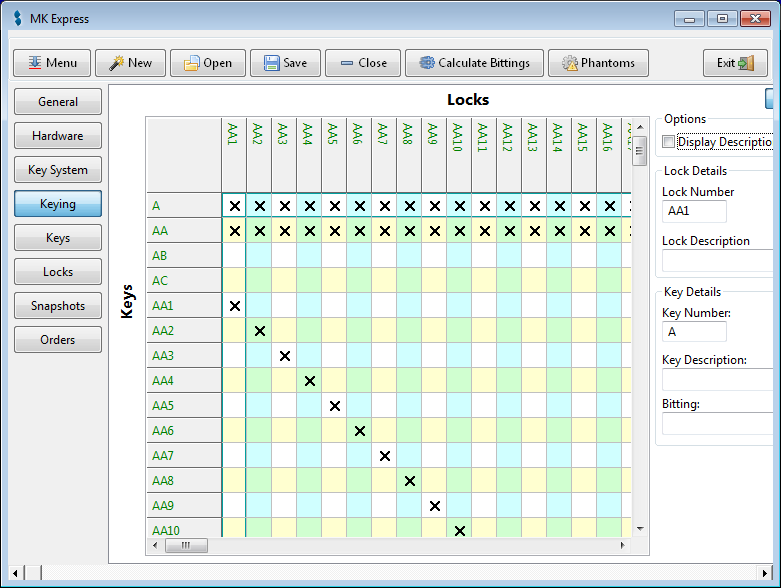This screenshot has width=781, height=588.
Task: Click the grid scroll right arrow
Action: point(623,545)
